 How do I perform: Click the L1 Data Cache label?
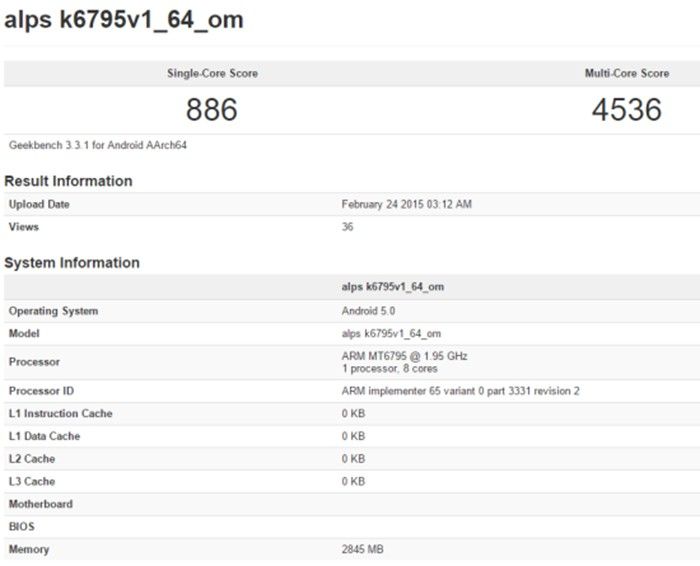click(45, 436)
